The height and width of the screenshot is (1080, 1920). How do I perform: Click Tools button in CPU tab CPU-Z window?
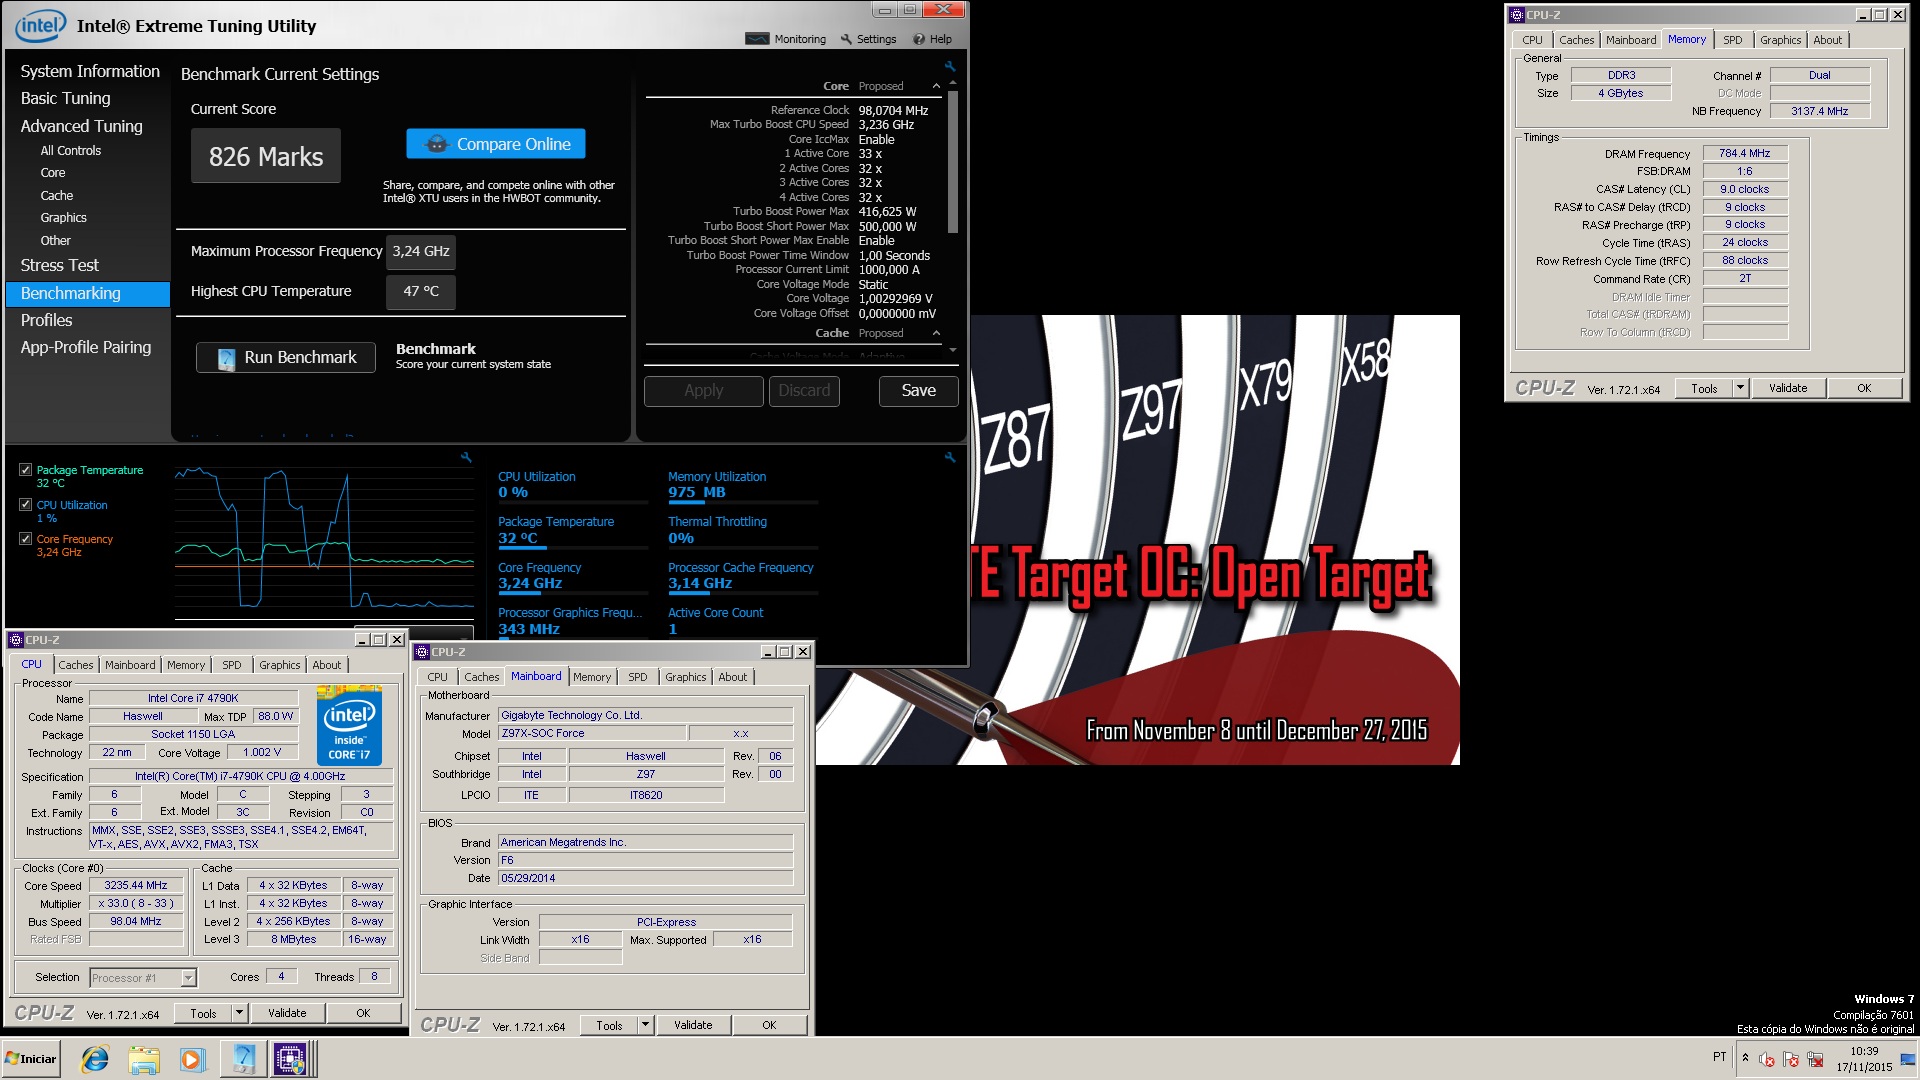click(203, 1013)
